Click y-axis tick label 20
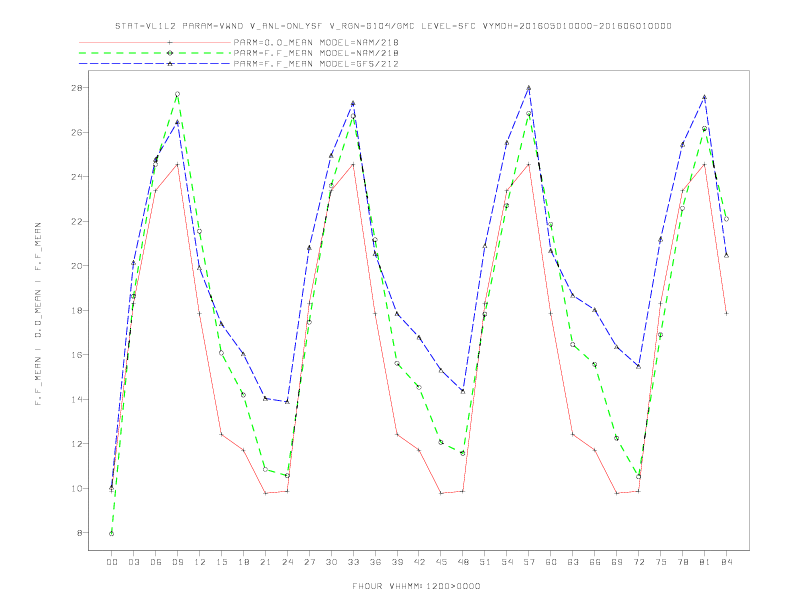792x612 pixels. 78,266
